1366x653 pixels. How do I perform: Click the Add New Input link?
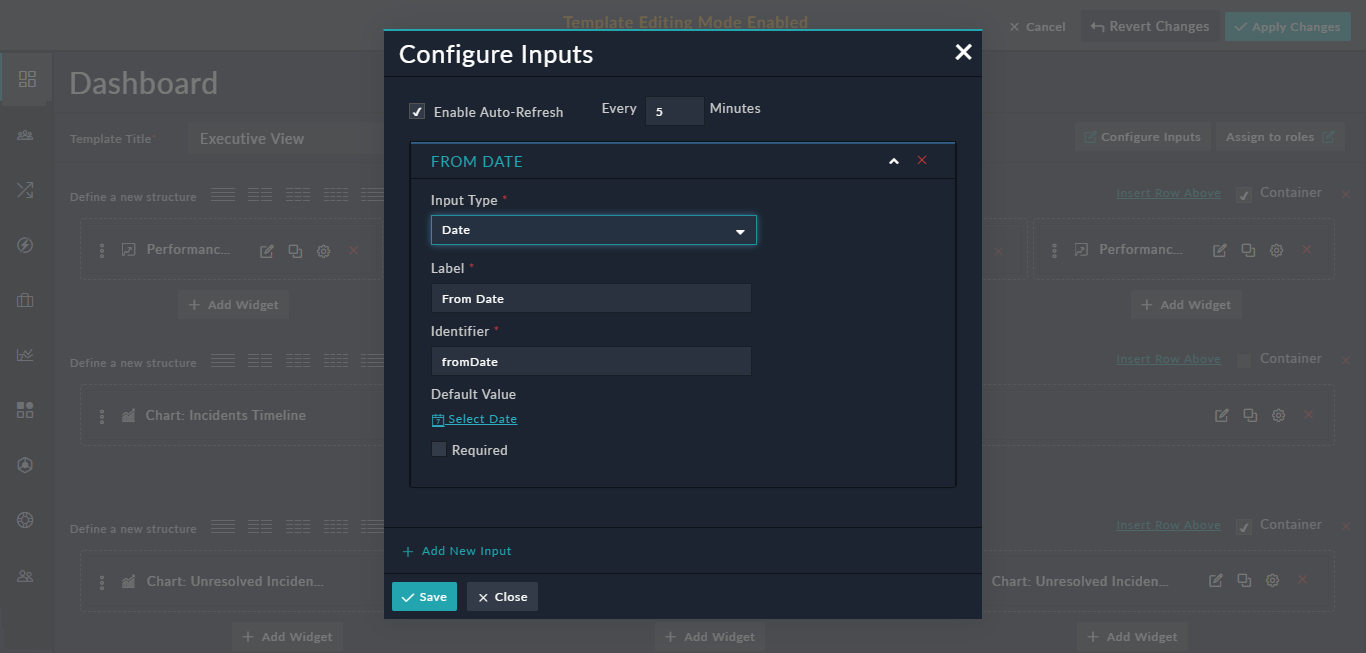point(456,550)
